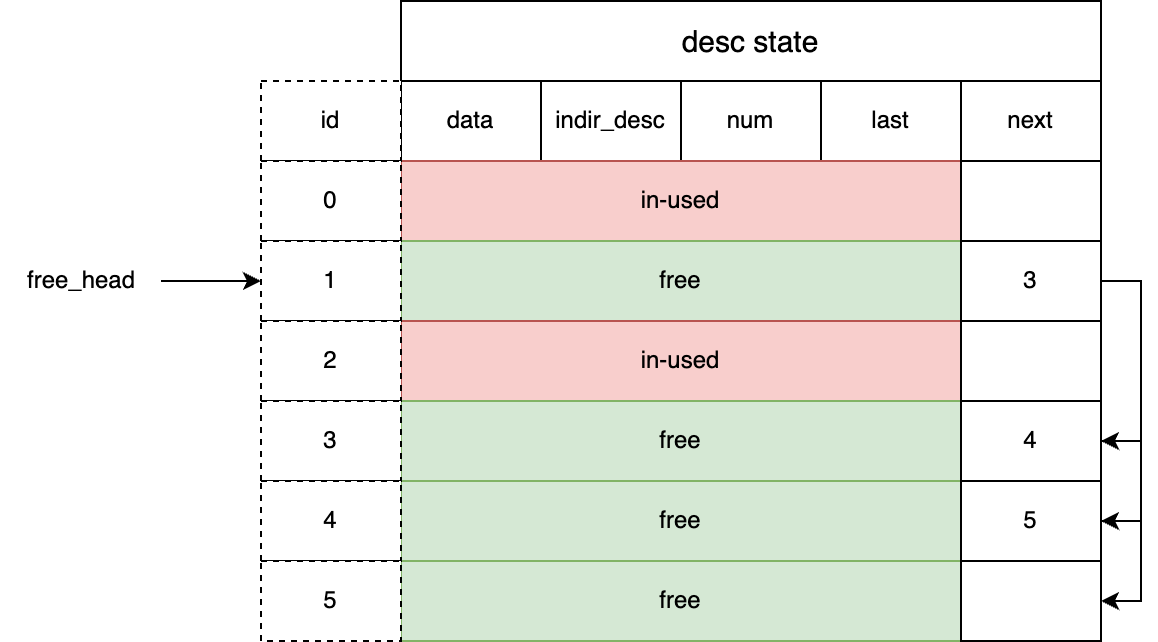Click the free row for id 4
1158x642 pixels.
[681, 521]
